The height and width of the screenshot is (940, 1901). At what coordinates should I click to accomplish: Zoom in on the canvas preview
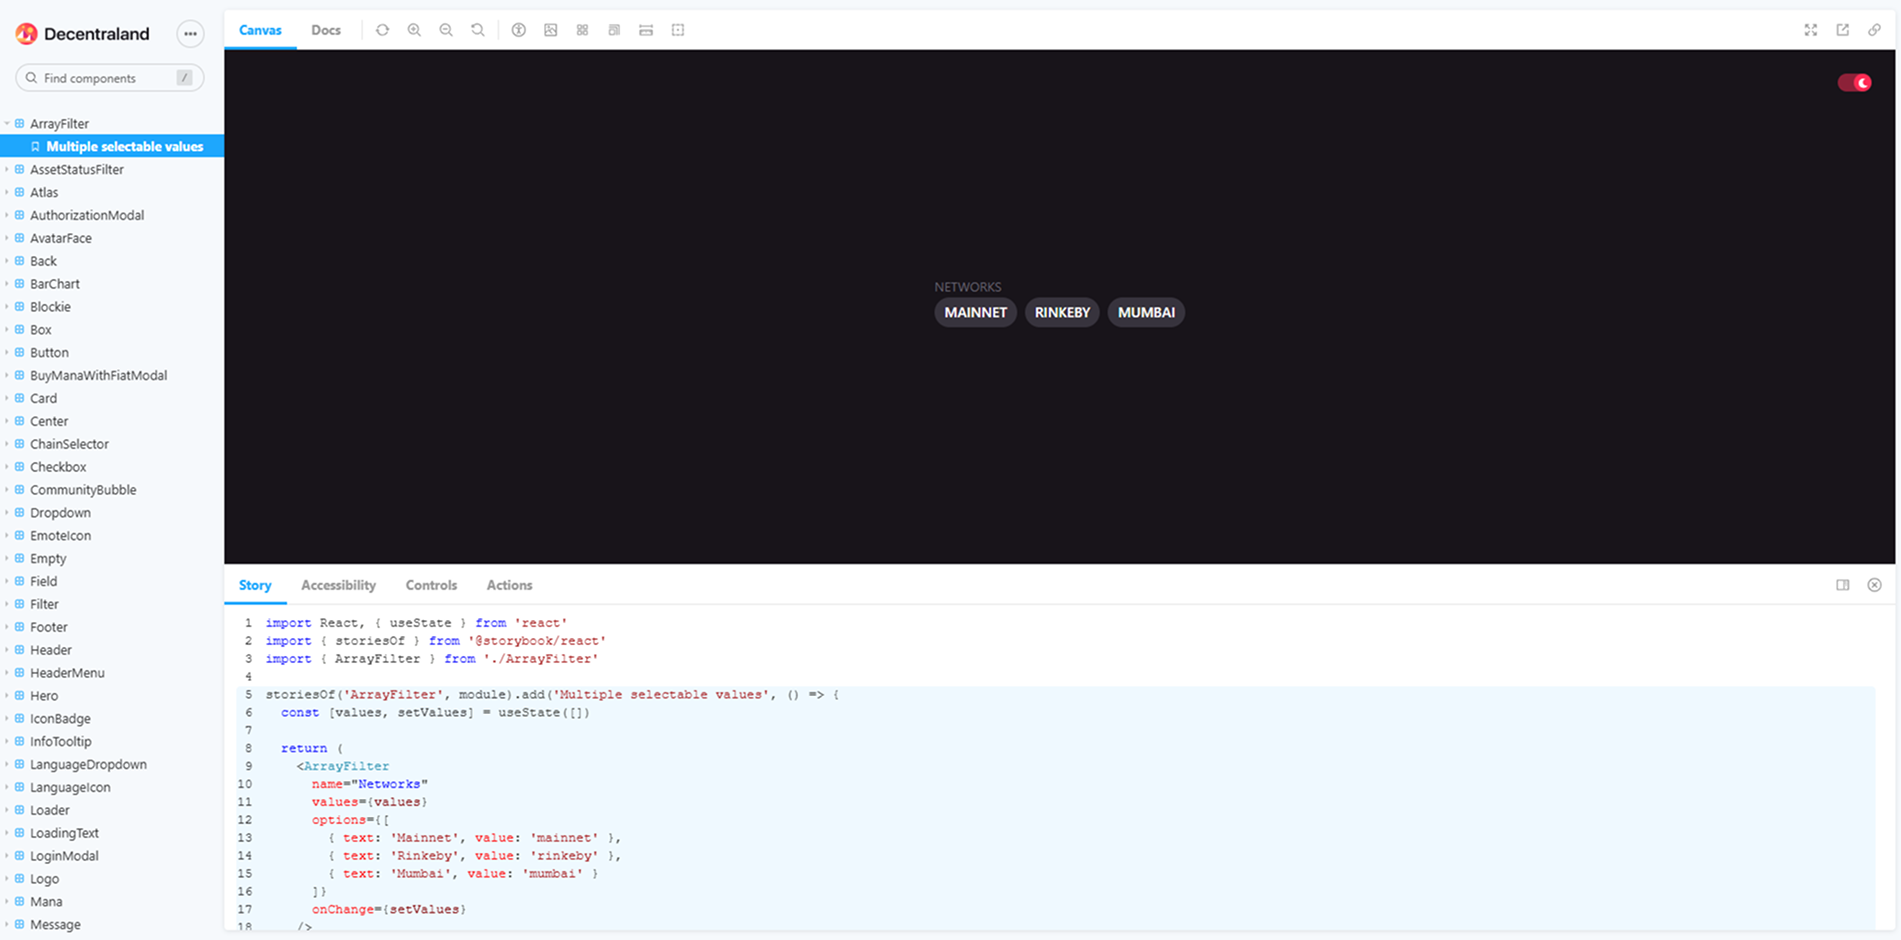414,30
